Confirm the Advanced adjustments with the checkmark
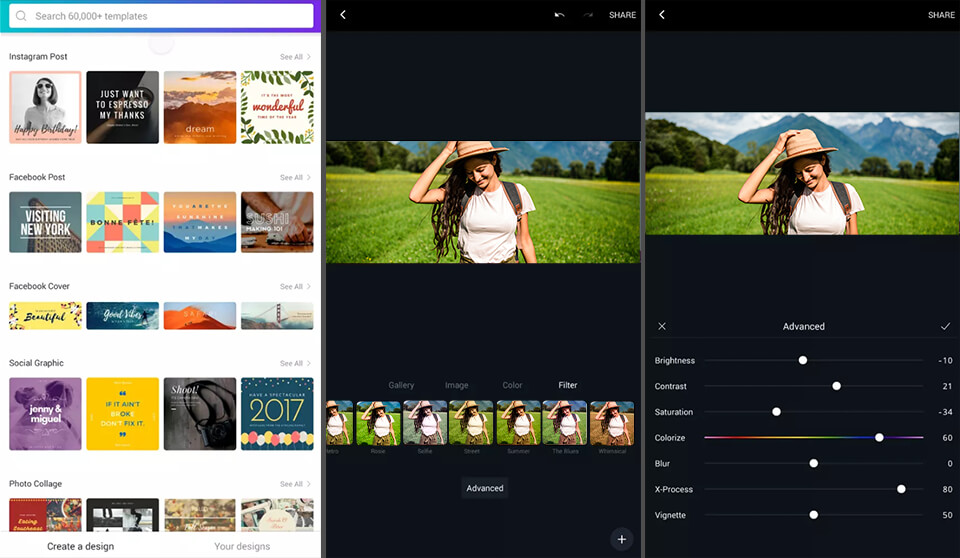This screenshot has width=960, height=558. 945,326
